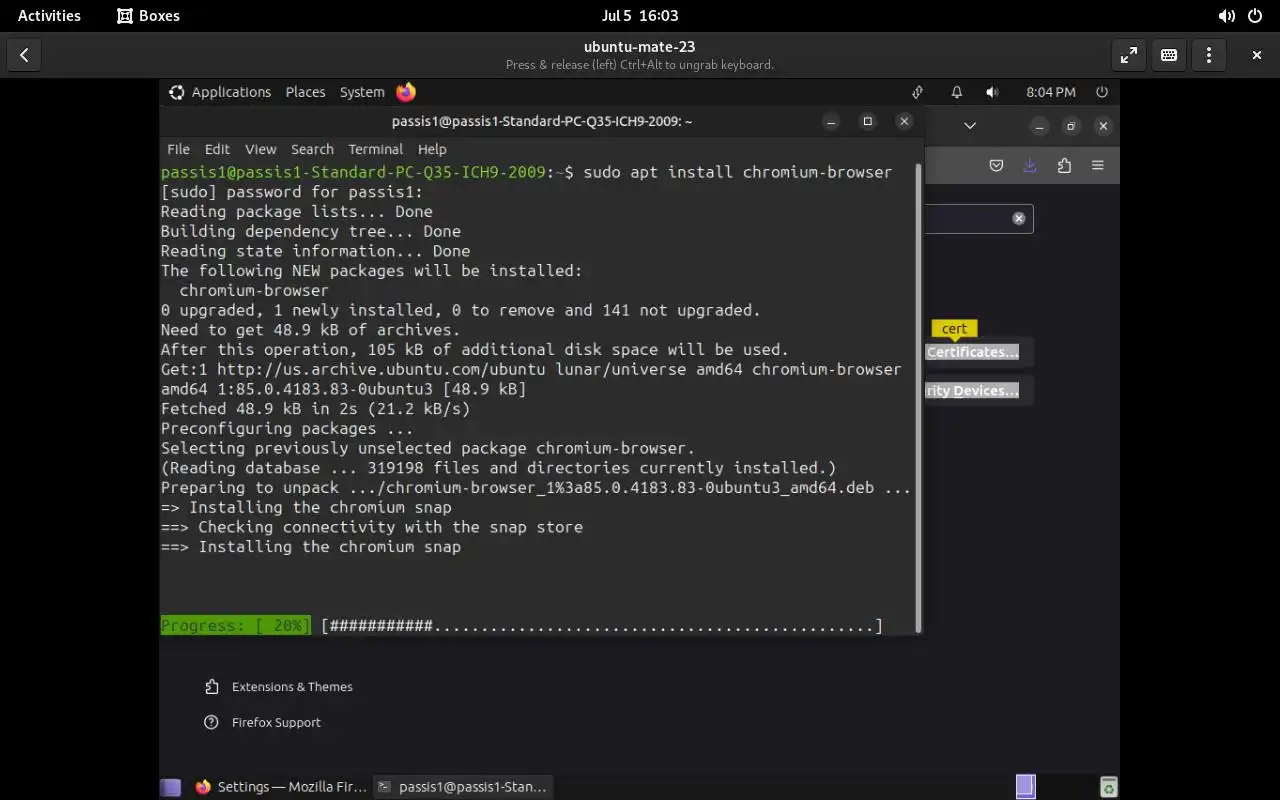
Task: Open the GNOME top bar power icon
Action: pyautogui.click(x=1255, y=15)
